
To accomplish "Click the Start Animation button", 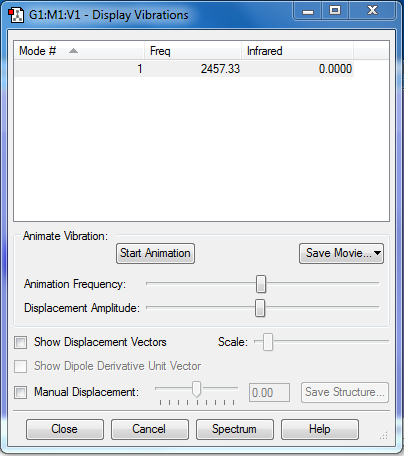I will [x=155, y=253].
